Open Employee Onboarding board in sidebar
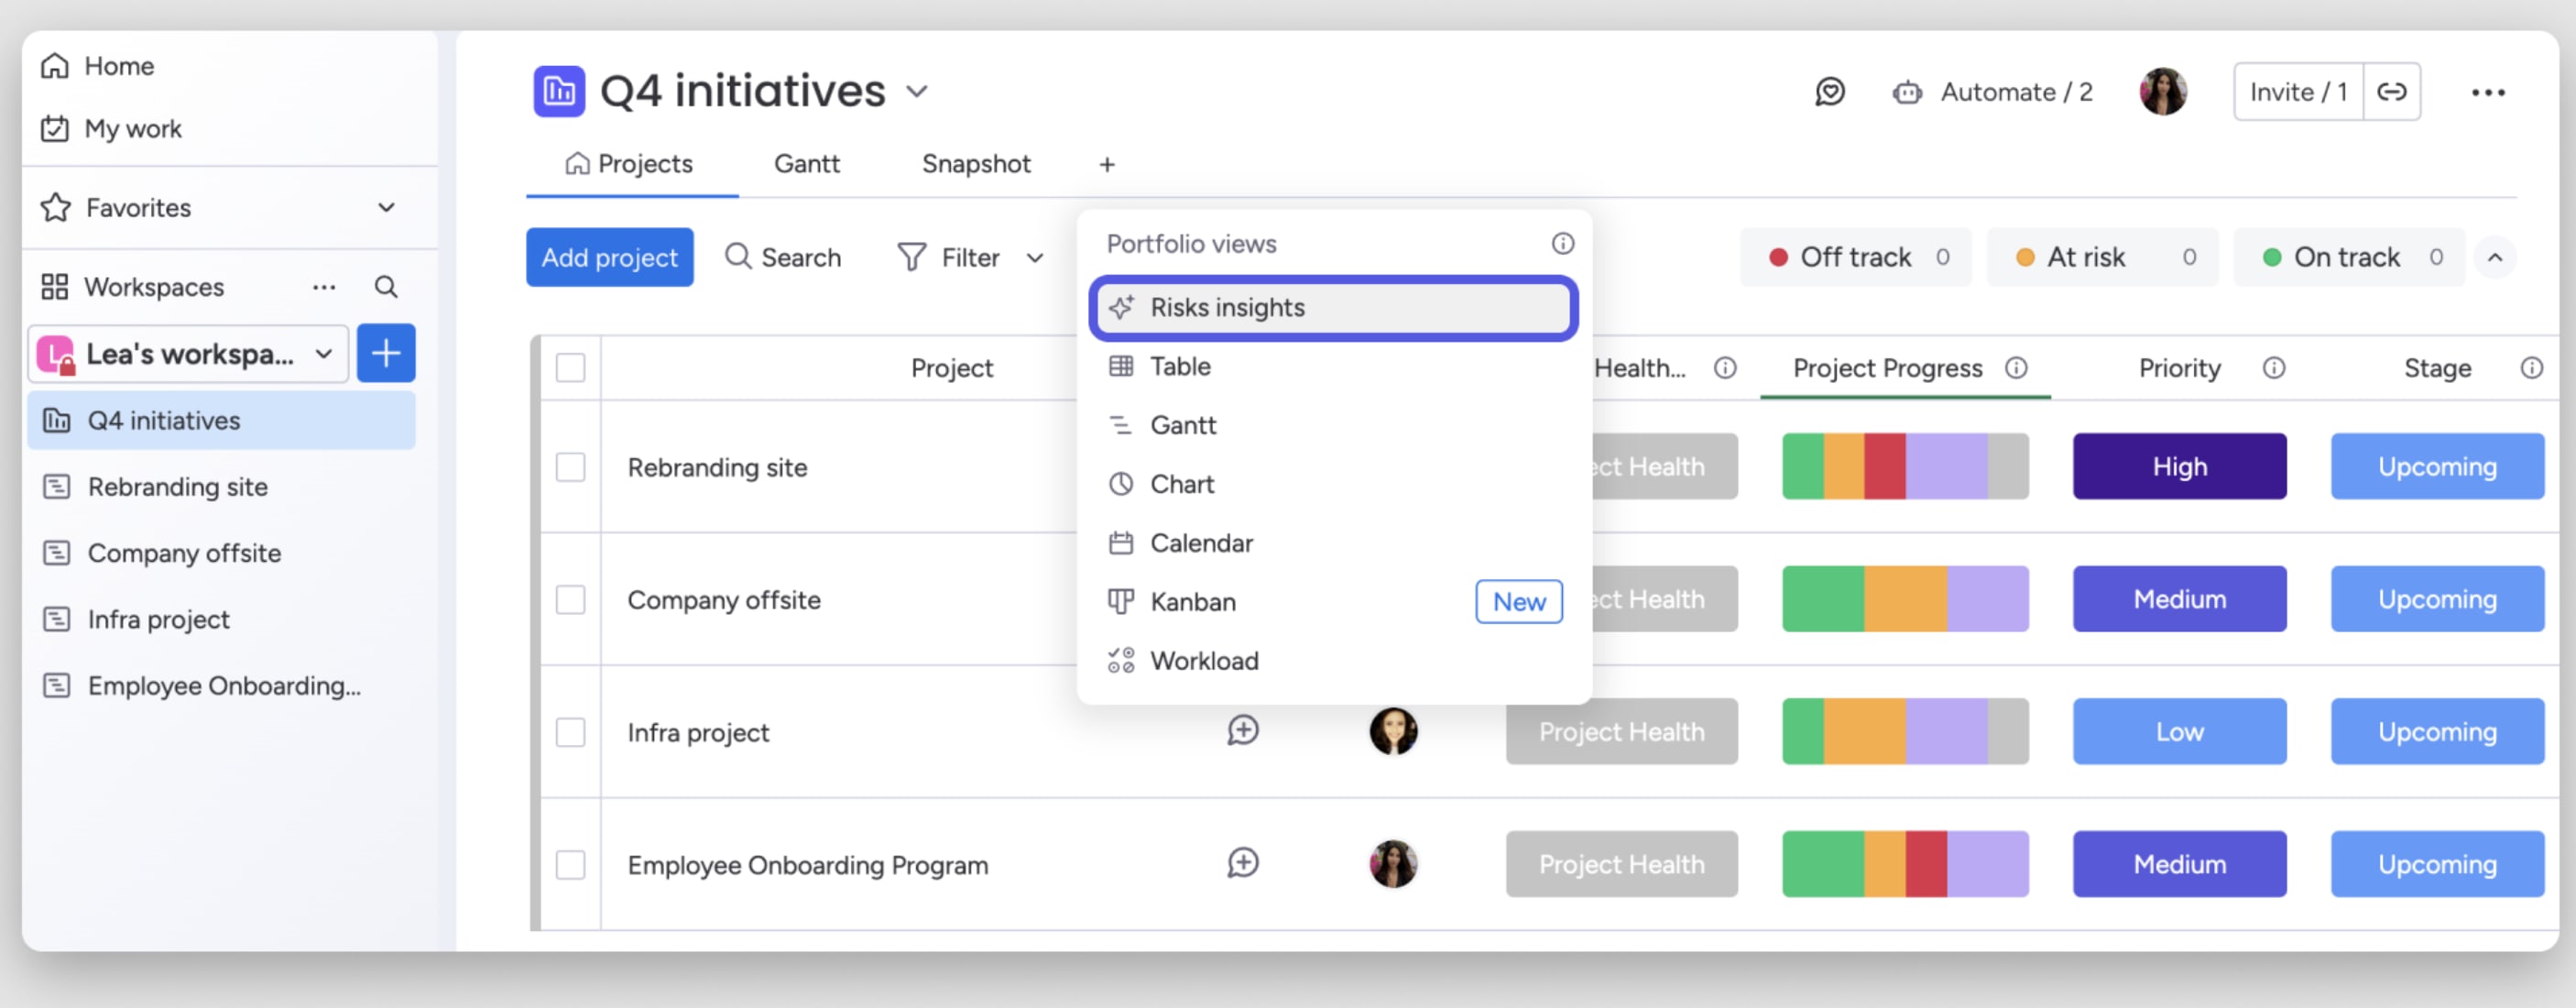This screenshot has width=2576, height=1008. pos(221,686)
